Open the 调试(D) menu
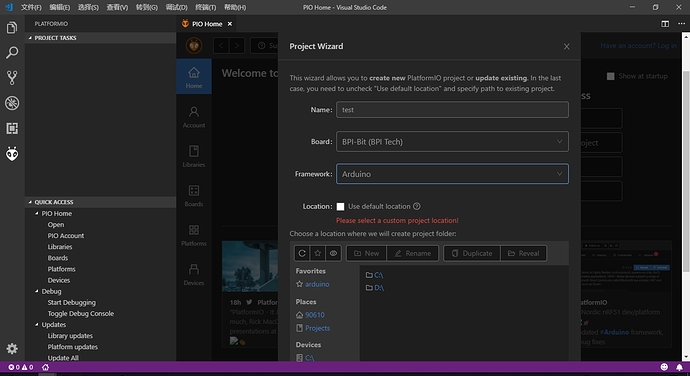Screen dimensions: 690x376 tap(176, 7)
